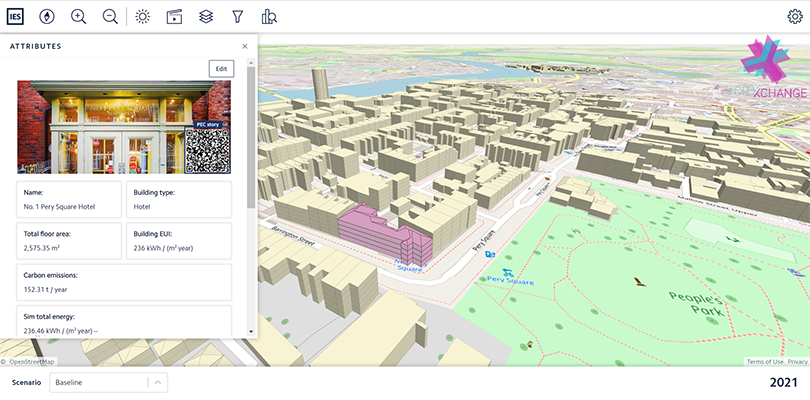This screenshot has width=810, height=400.
Task: Expand the Scenario dropdown chevron arrow
Action: [158, 383]
